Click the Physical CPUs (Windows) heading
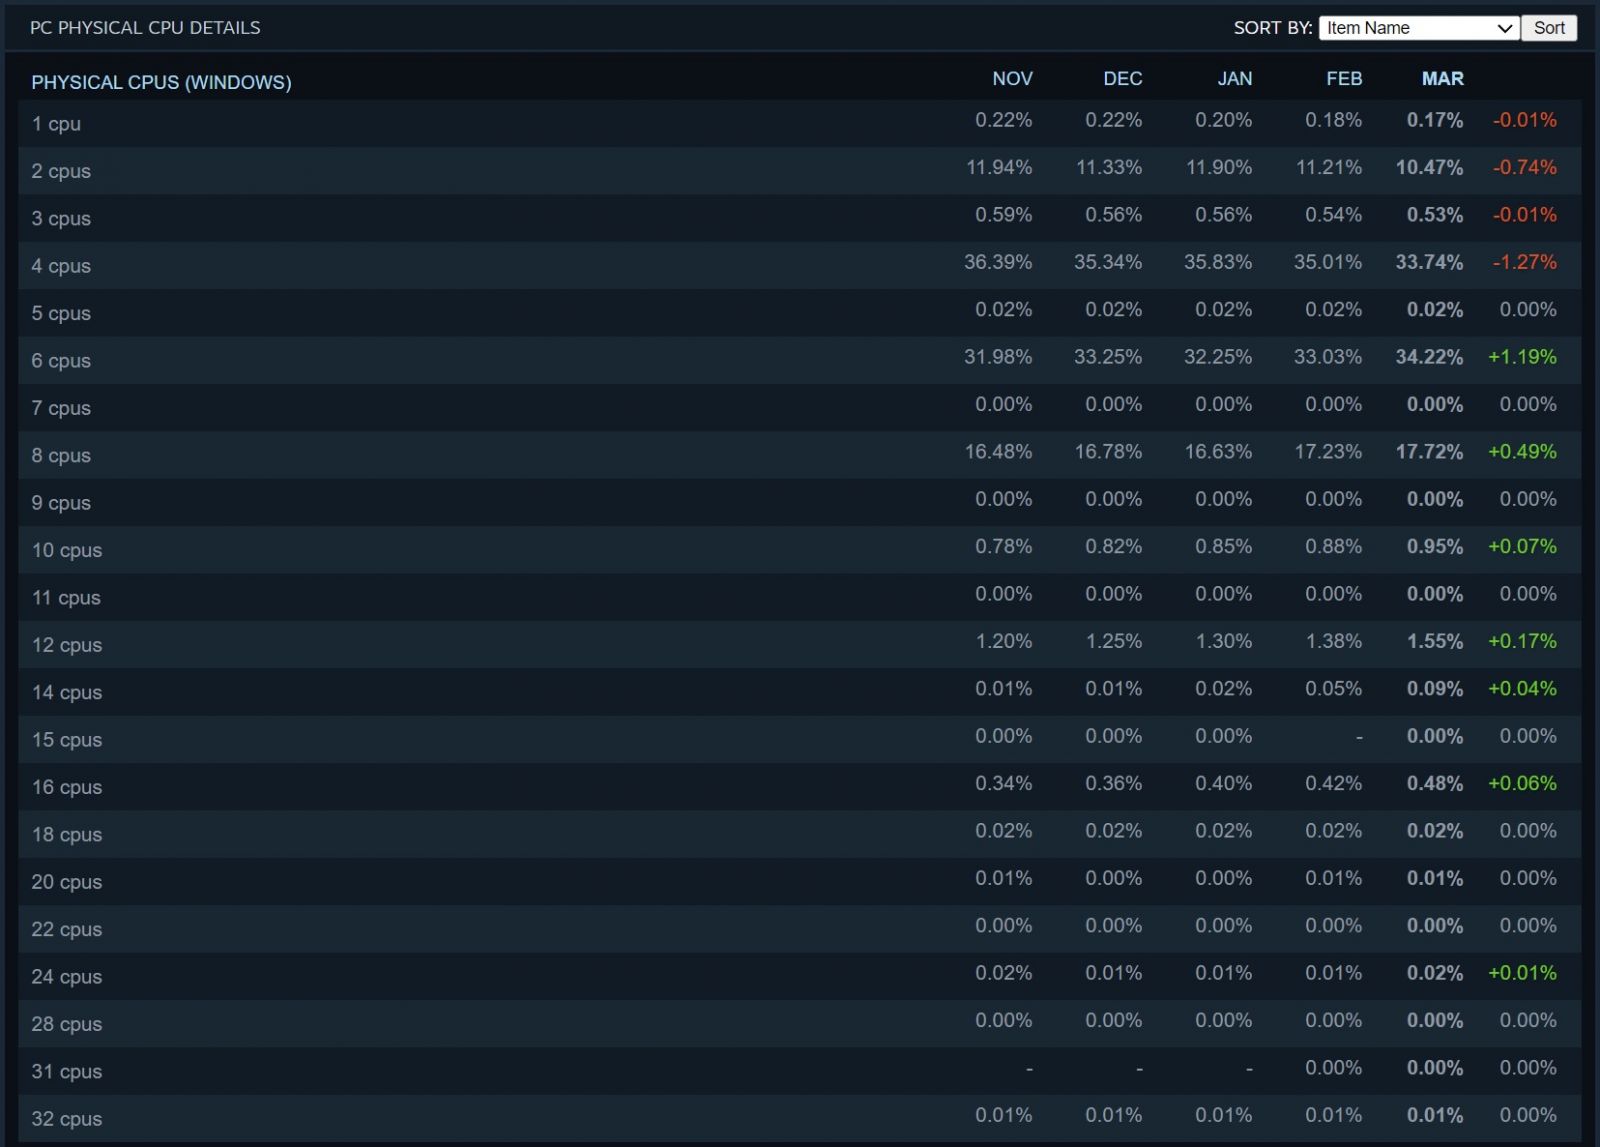The height and width of the screenshot is (1147, 1600). point(161,82)
